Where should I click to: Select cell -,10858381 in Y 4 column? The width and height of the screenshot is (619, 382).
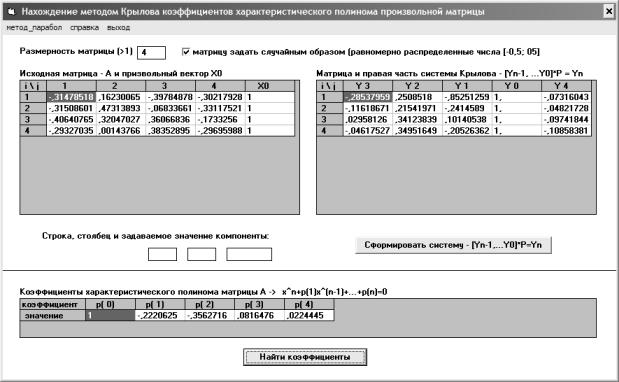coord(566,131)
